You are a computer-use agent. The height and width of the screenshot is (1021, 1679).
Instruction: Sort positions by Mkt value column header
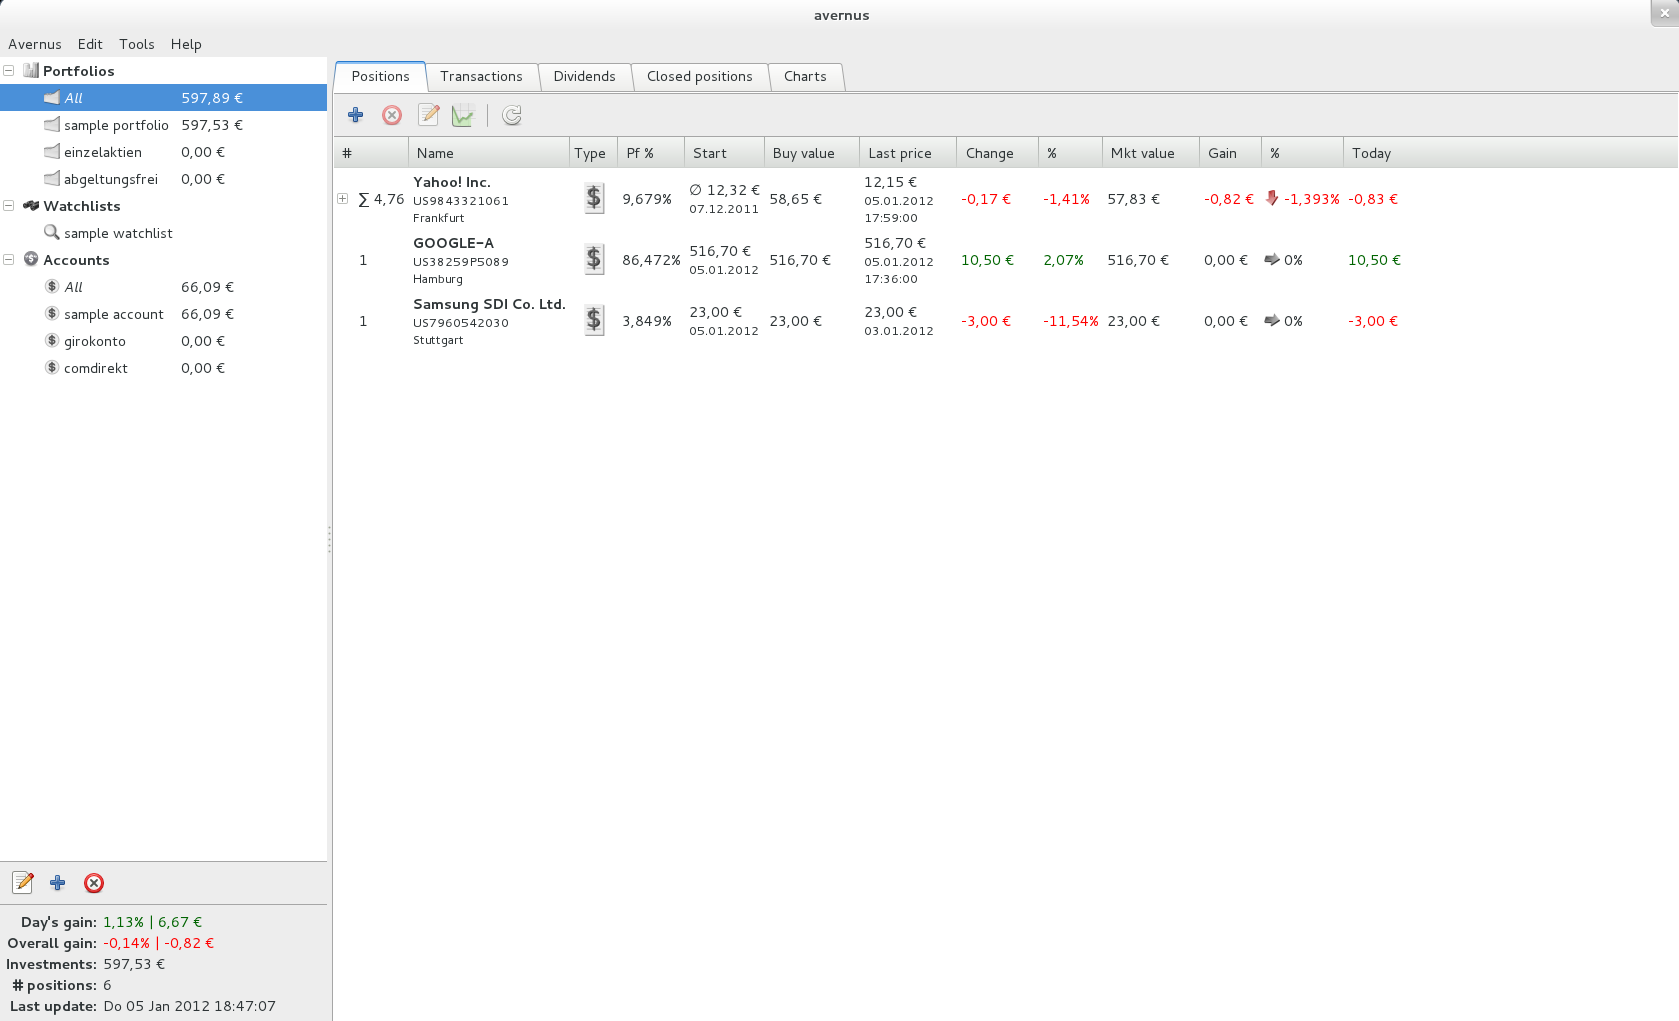click(1142, 153)
